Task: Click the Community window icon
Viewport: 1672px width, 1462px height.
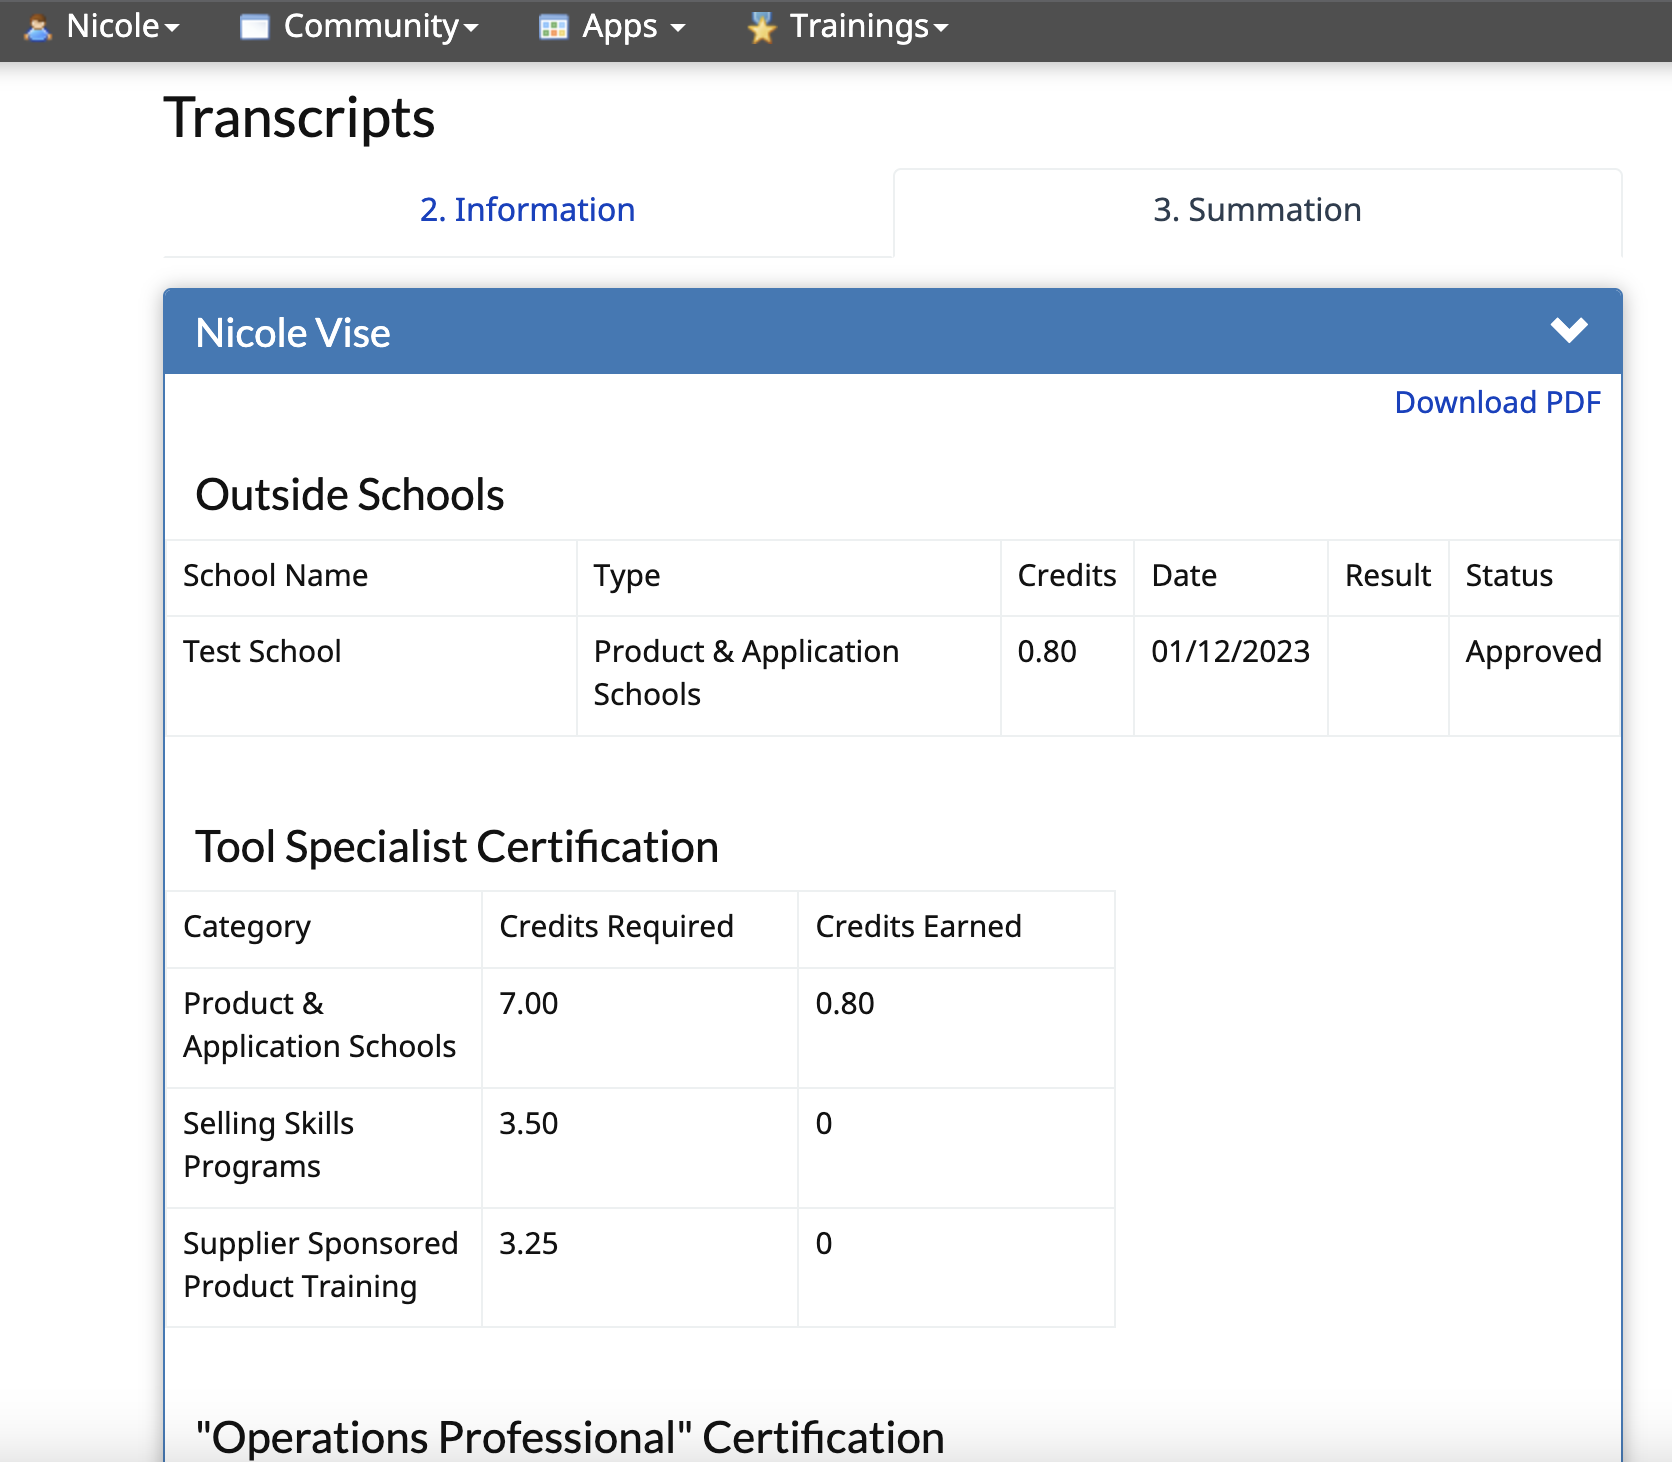Action: click(254, 27)
